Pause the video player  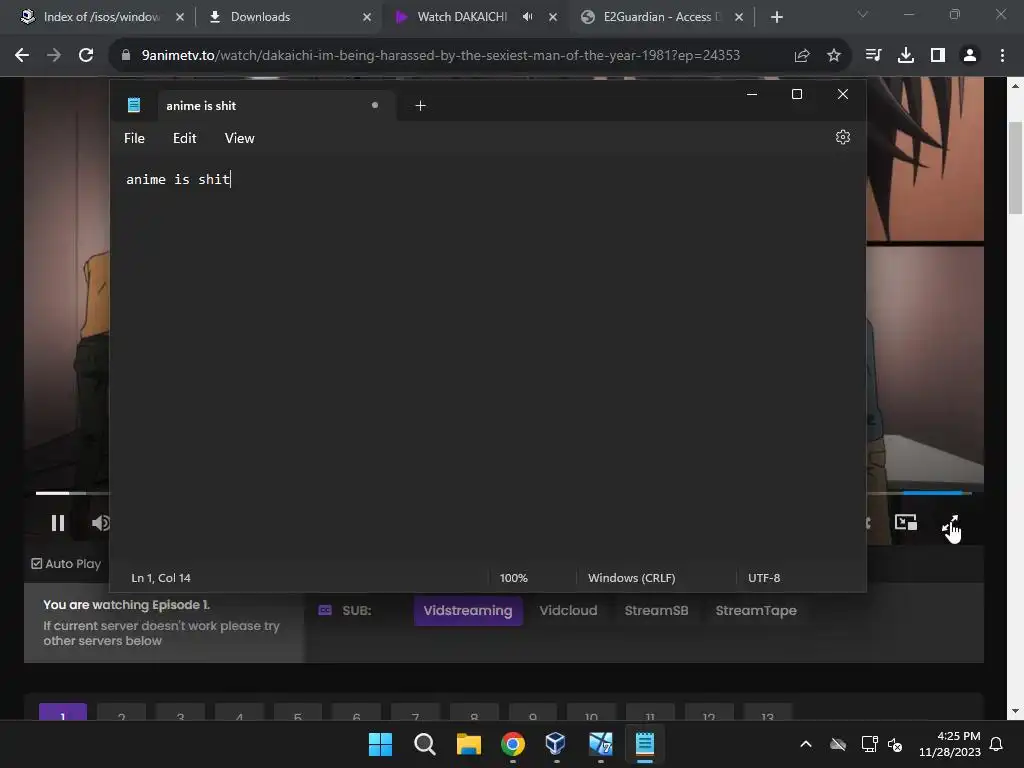coord(58,523)
